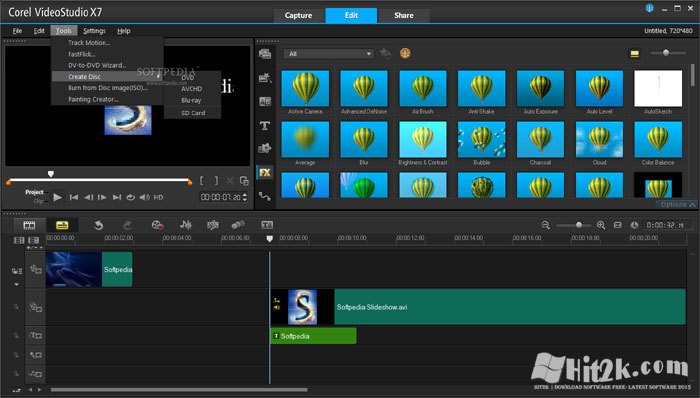Open the Transition library icon
This screenshot has height=398, width=700.
point(265,102)
